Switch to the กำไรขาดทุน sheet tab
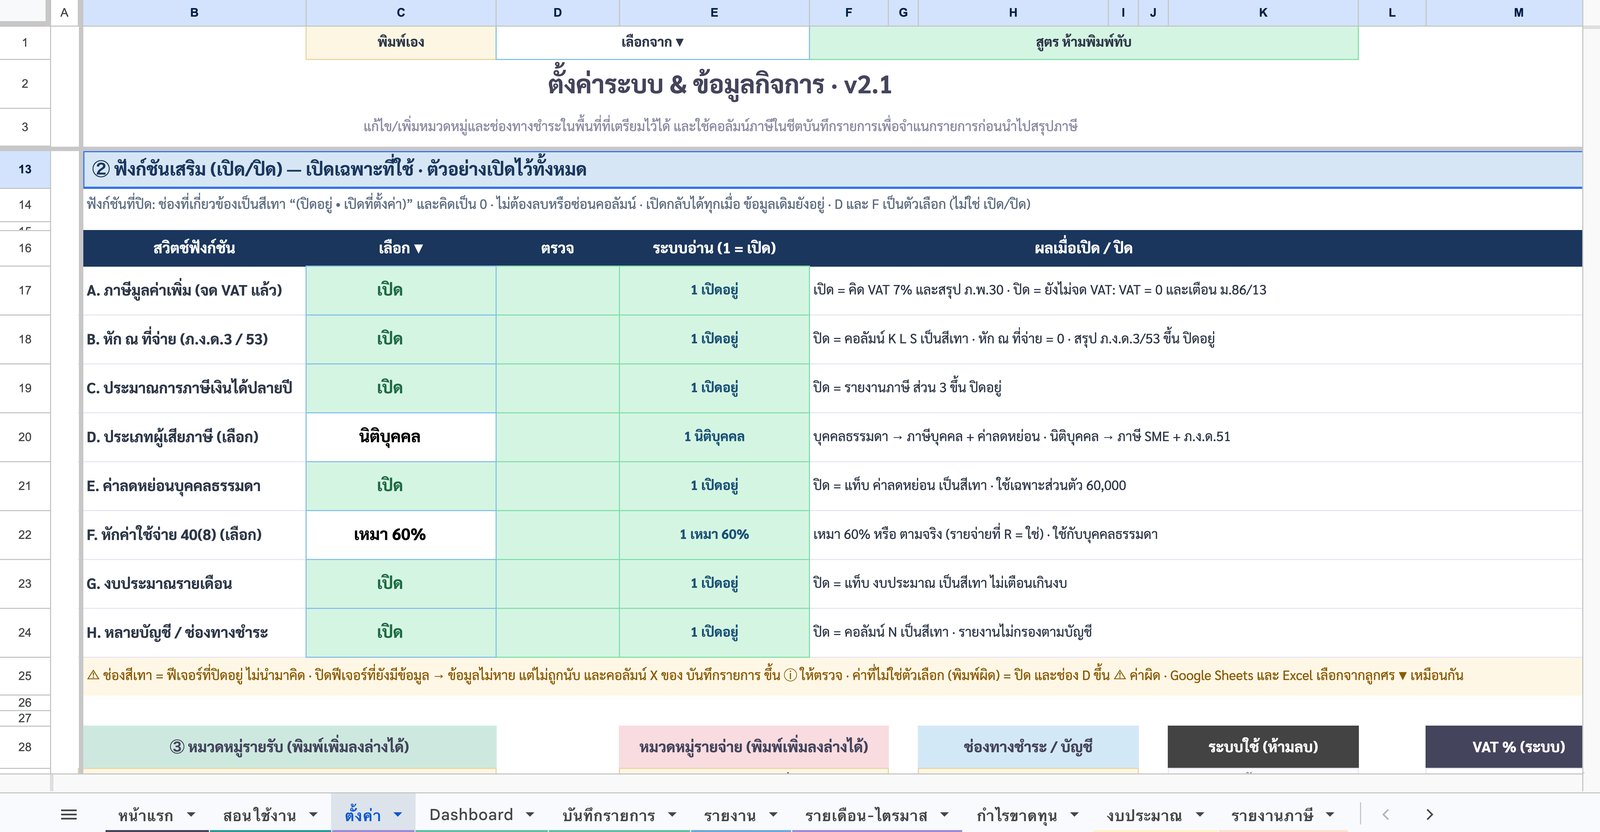 coord(1017,815)
